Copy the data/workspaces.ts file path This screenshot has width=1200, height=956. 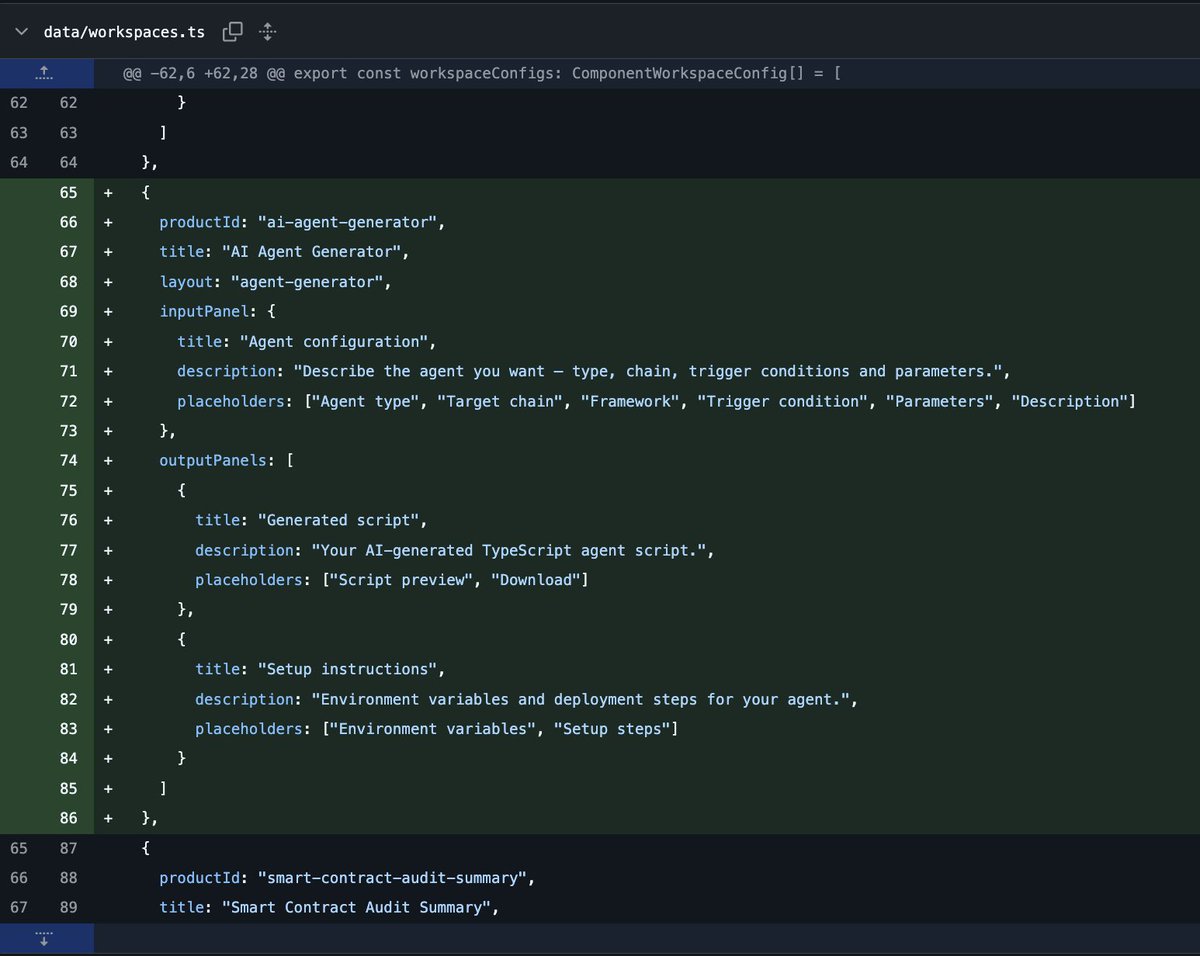click(232, 32)
